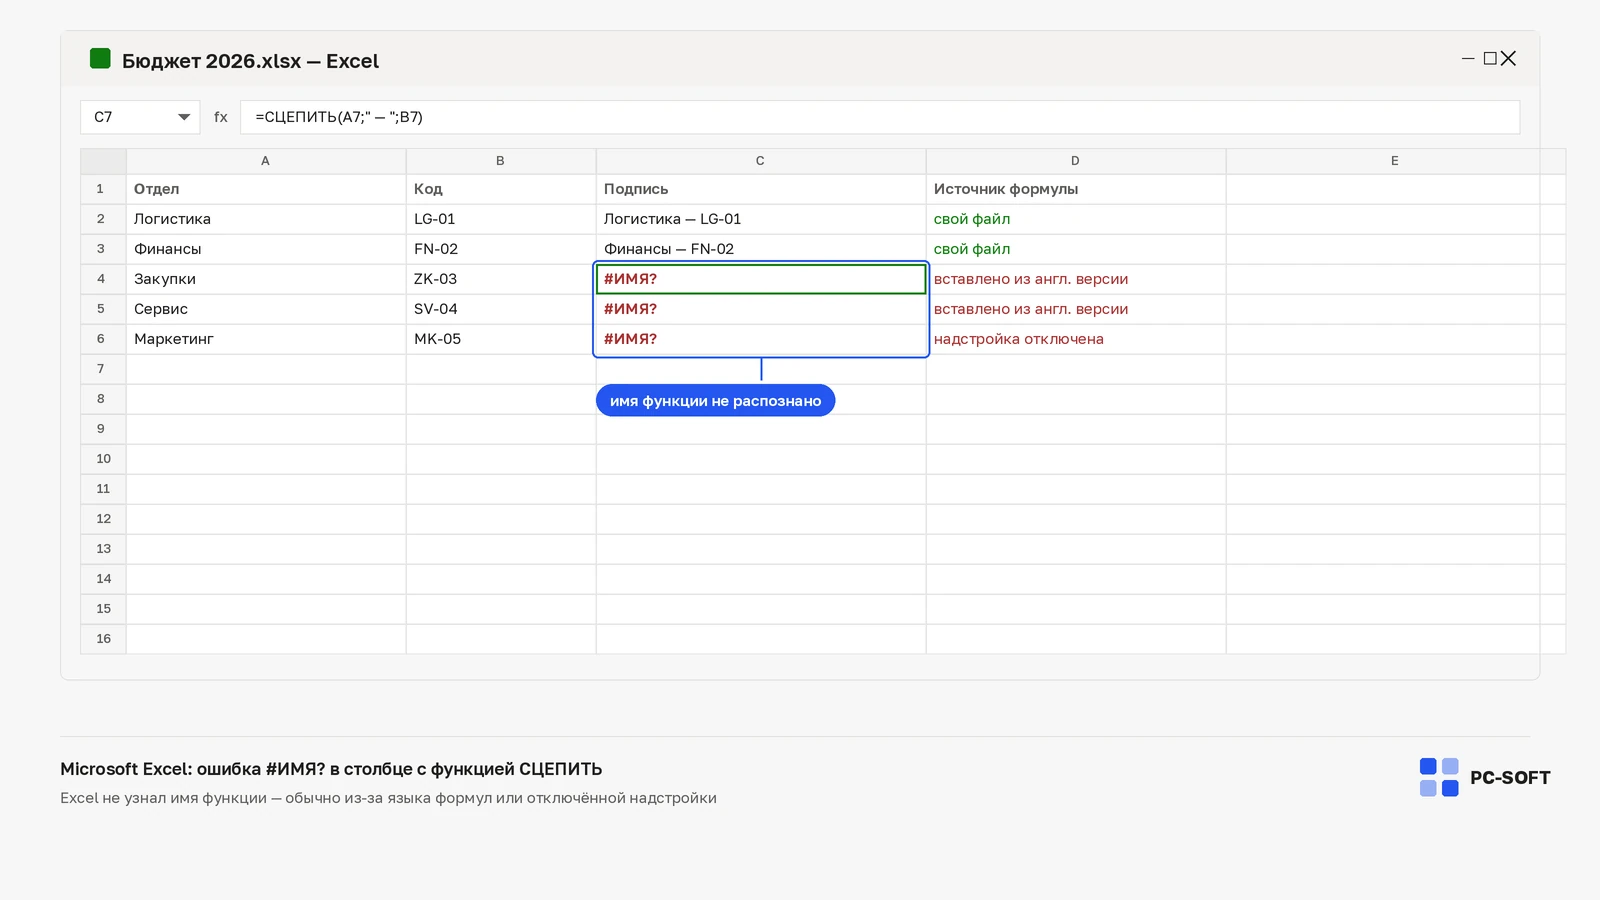This screenshot has height=900, width=1600.
Task: Click the green Excel app icon
Action: pyautogui.click(x=100, y=59)
